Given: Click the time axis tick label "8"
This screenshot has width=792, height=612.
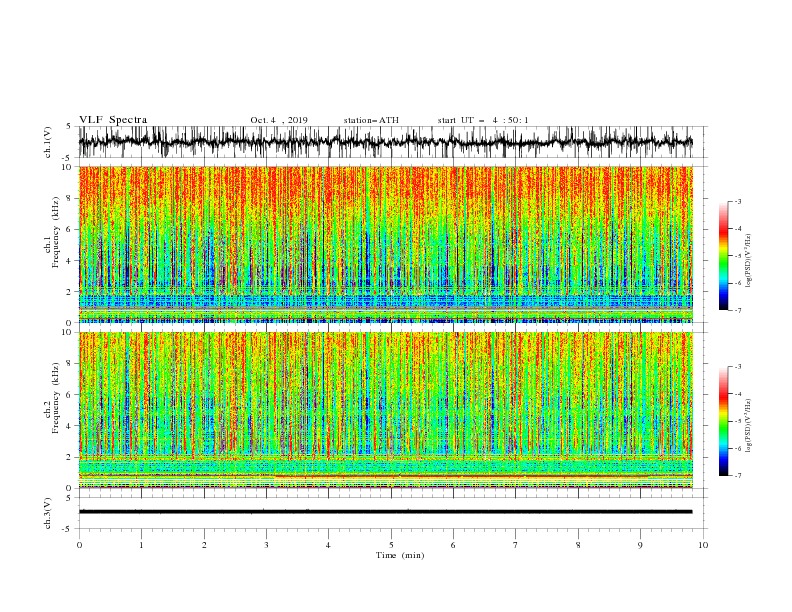Looking at the screenshot, I should [x=578, y=545].
